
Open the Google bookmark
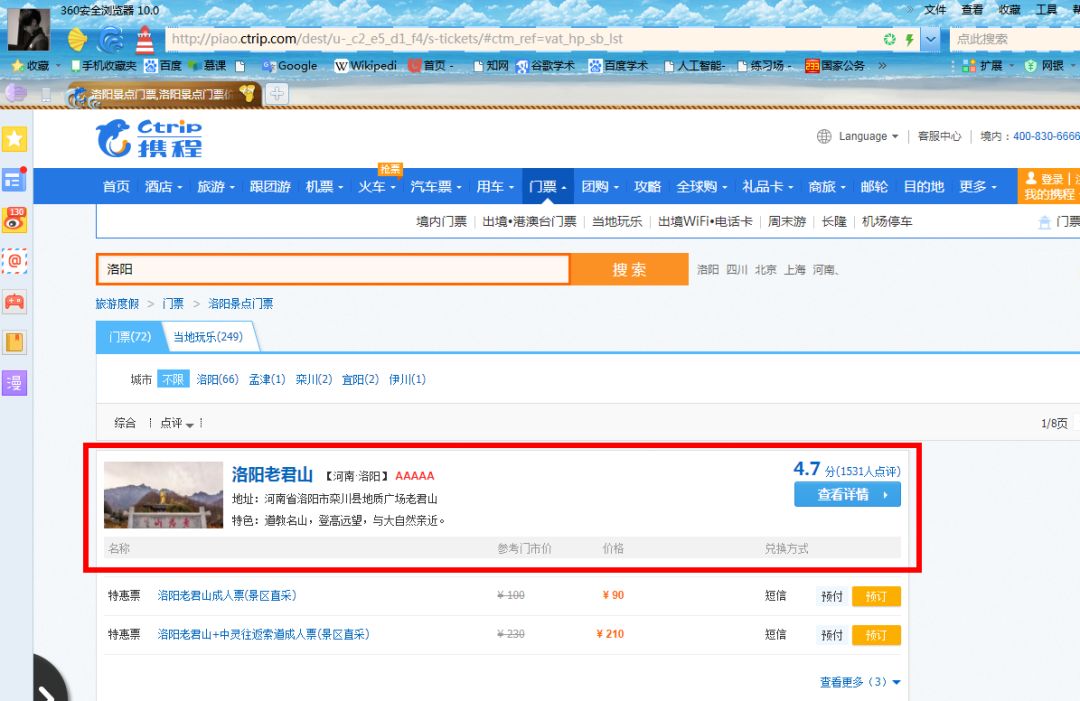coord(290,65)
